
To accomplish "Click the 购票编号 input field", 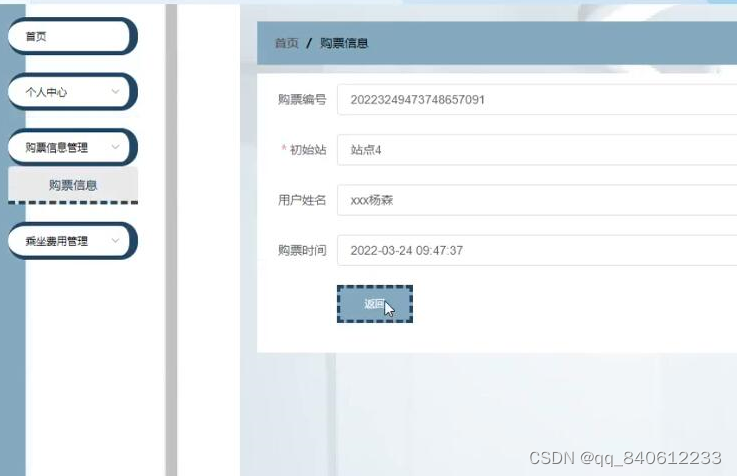I will tap(537, 100).
